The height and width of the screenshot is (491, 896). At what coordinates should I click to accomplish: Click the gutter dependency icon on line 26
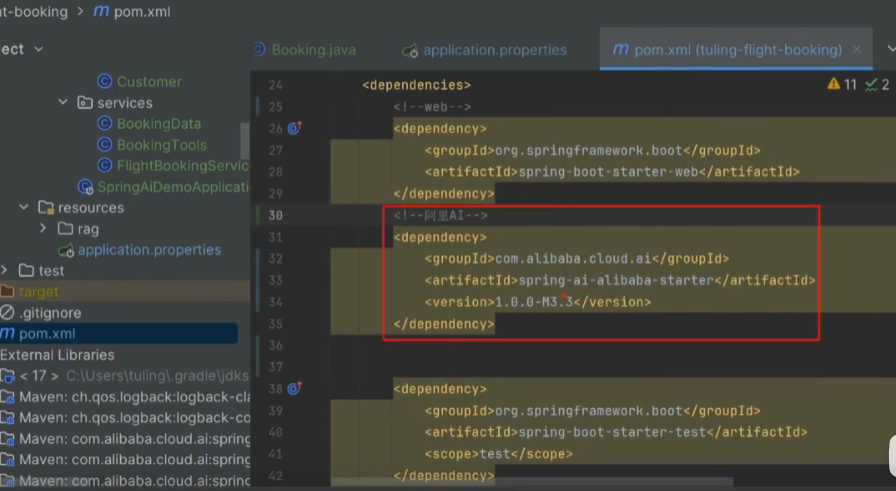tap(294, 128)
